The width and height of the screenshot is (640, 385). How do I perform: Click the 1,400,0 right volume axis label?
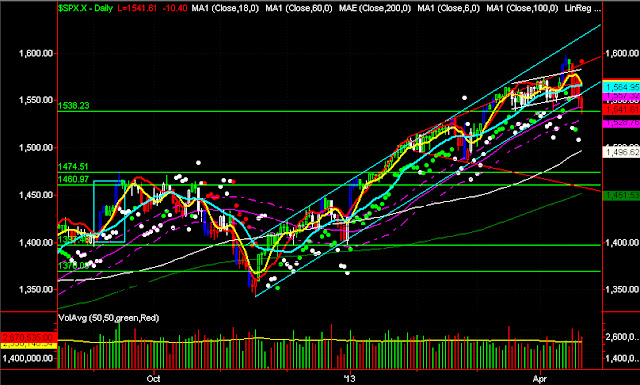(621, 358)
